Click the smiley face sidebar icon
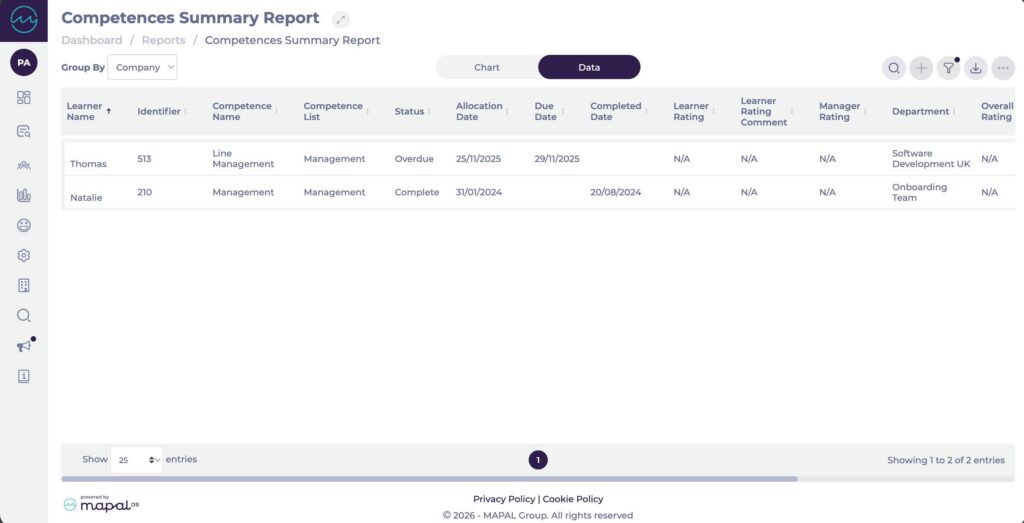The image size is (1024, 523). (24, 226)
